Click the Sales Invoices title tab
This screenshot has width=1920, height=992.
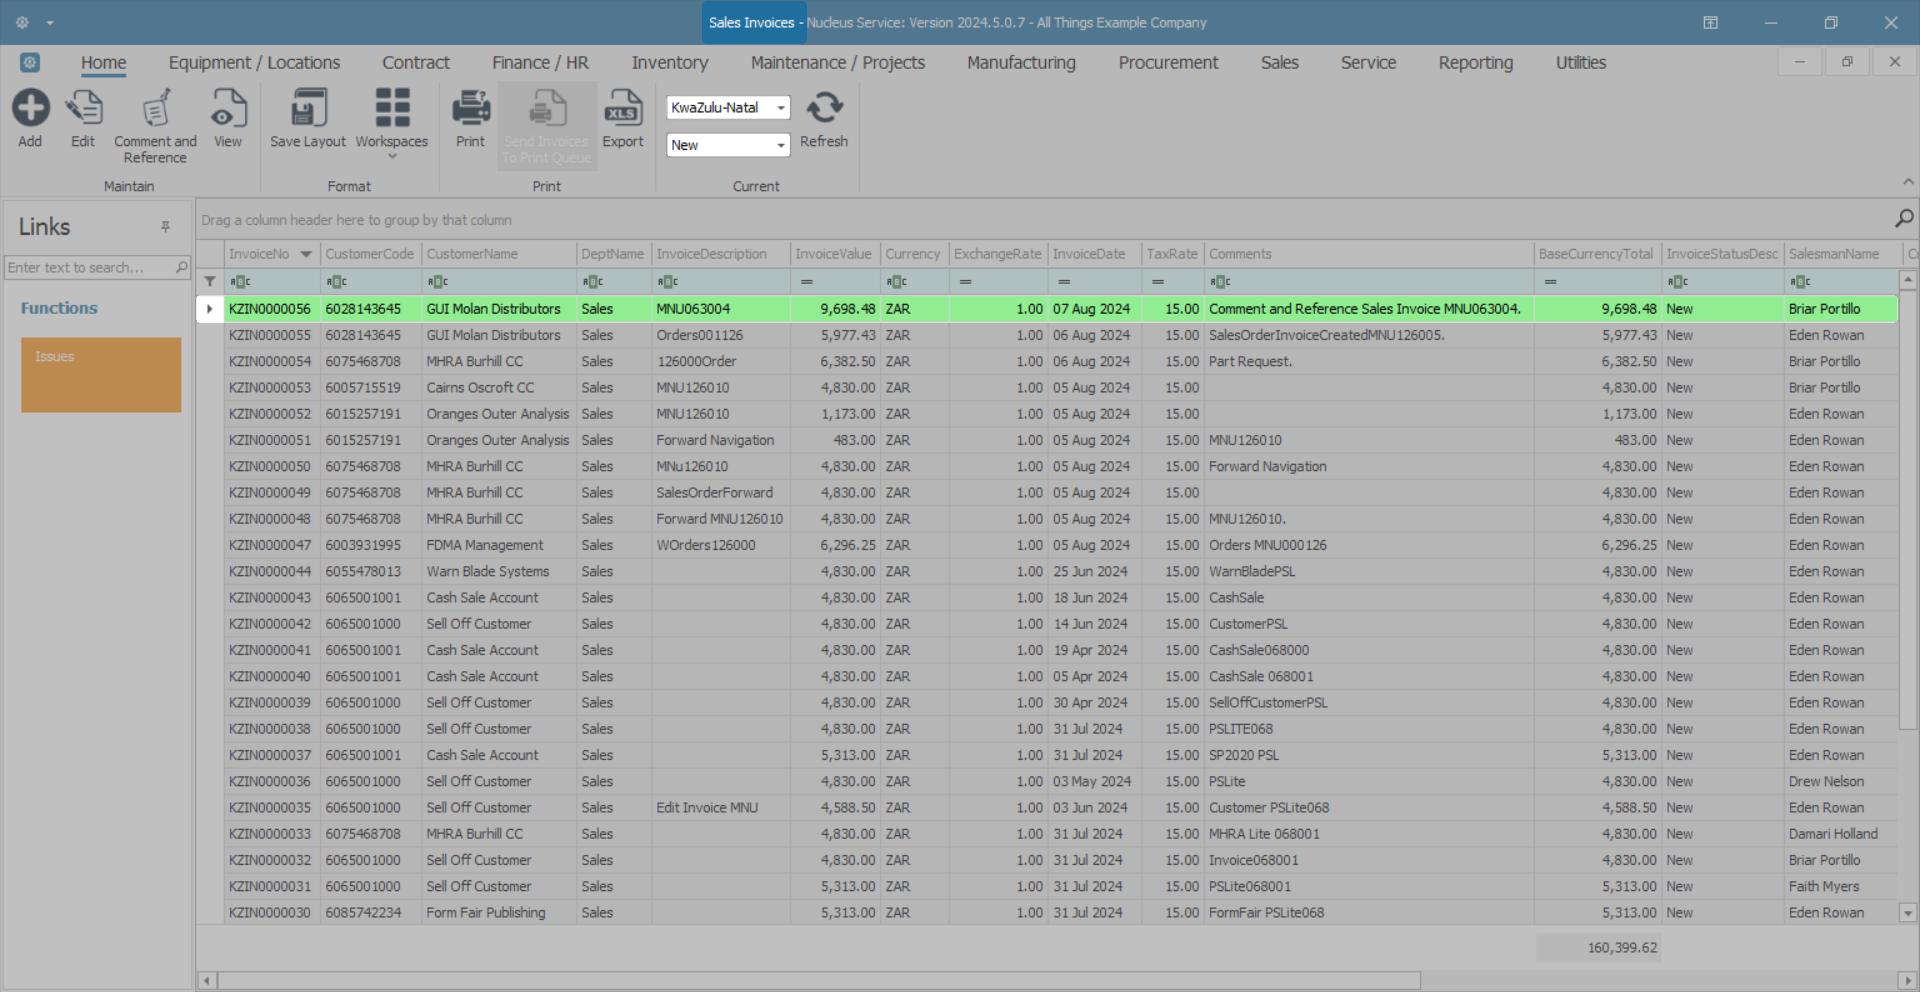(752, 22)
